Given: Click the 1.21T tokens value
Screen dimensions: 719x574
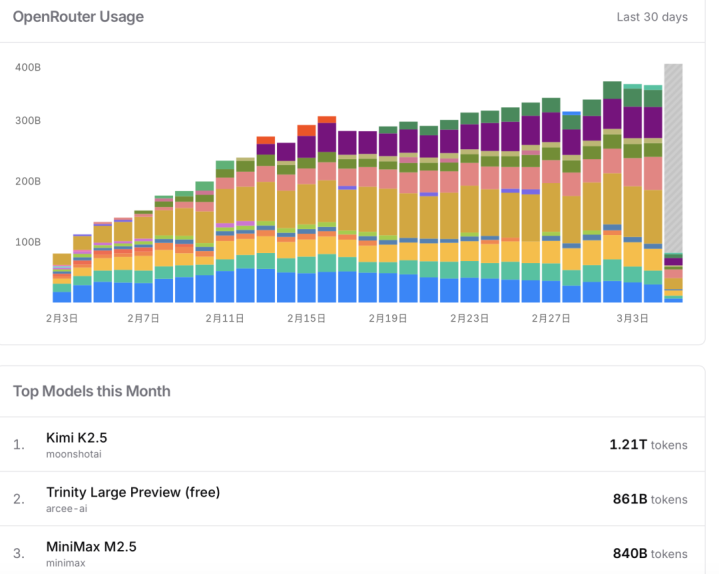Looking at the screenshot, I should click(648, 445).
